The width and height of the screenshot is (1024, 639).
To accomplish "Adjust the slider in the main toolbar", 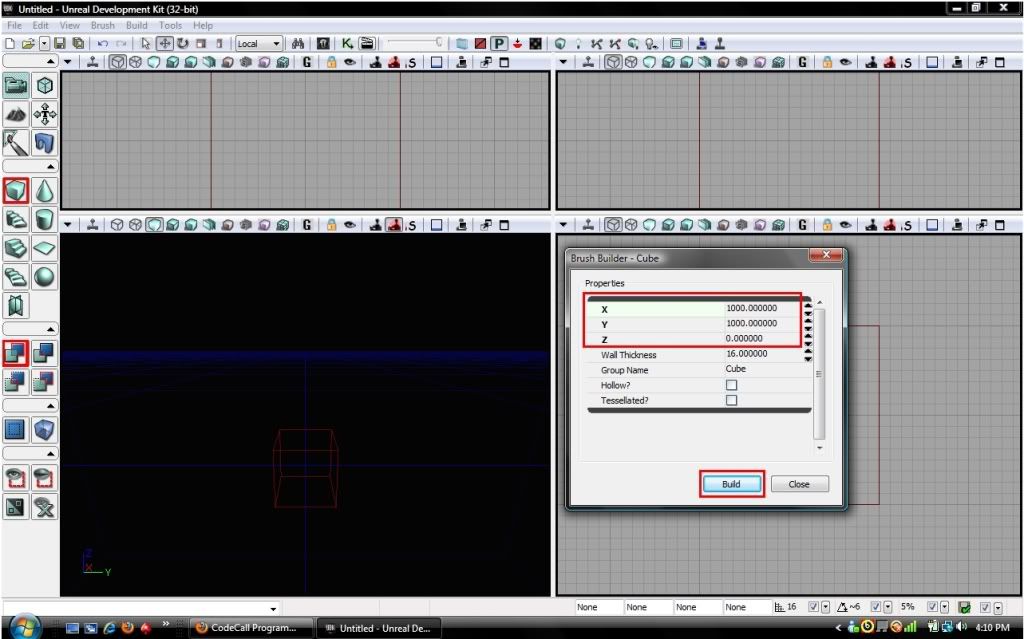I will (415, 43).
